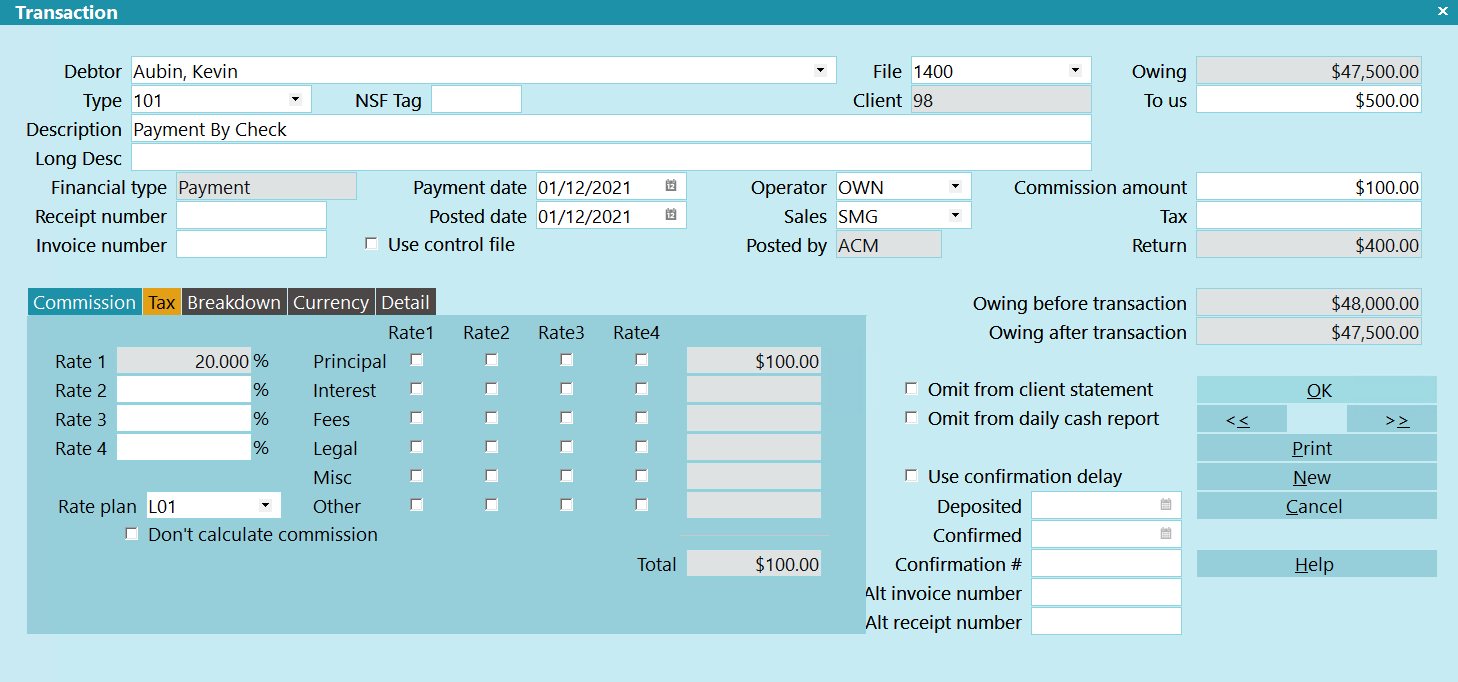Click the Description input field

pos(611,128)
